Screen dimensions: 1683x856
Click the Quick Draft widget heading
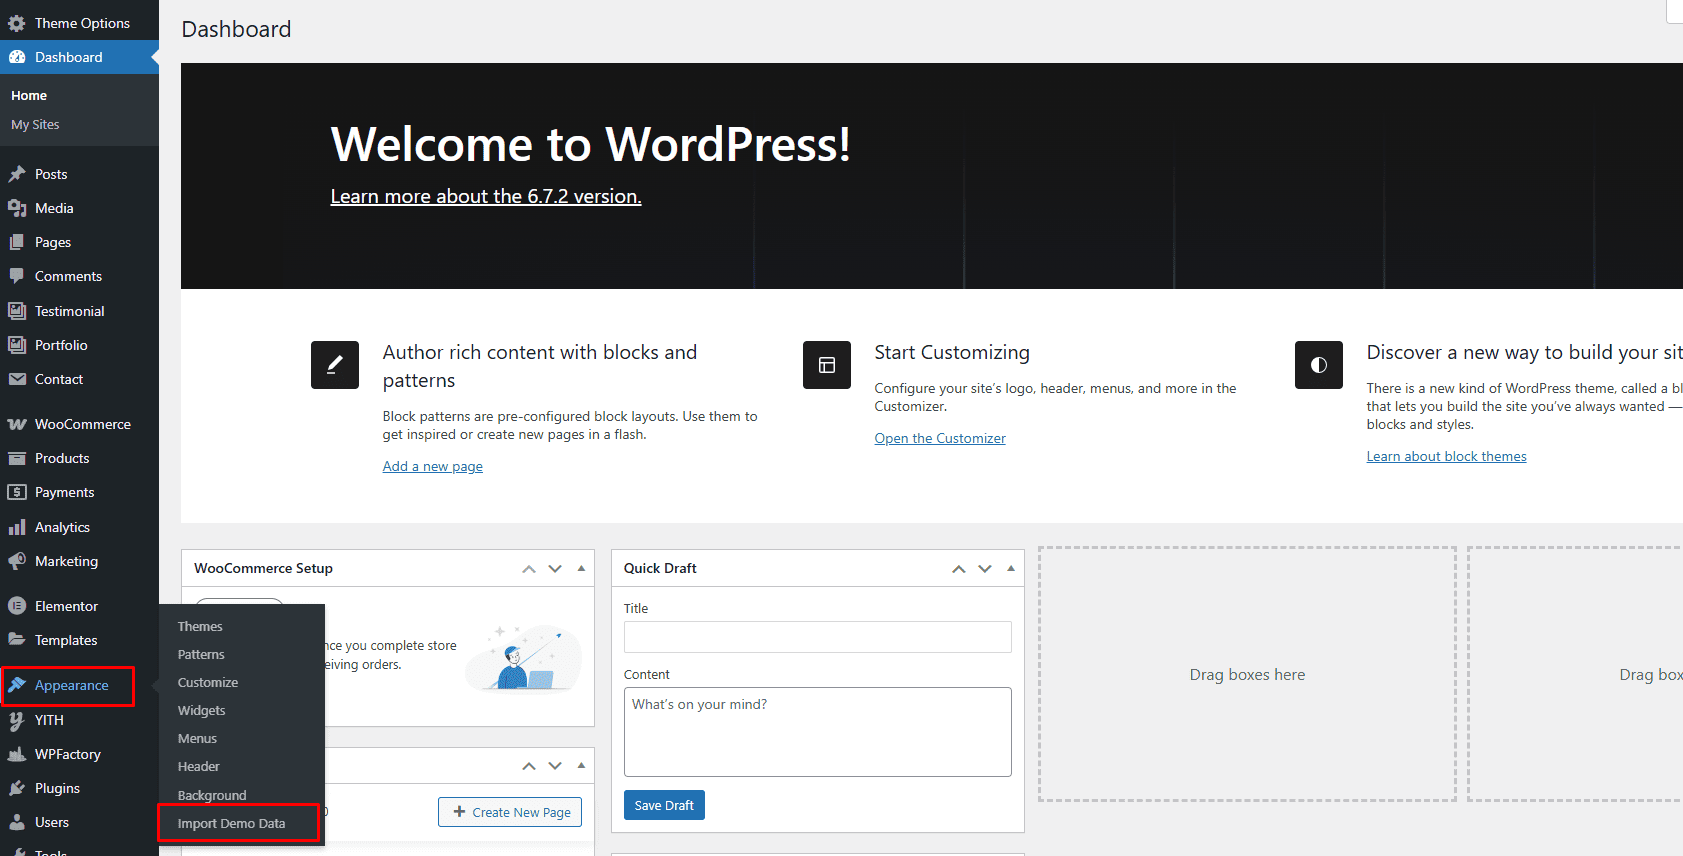(x=660, y=568)
